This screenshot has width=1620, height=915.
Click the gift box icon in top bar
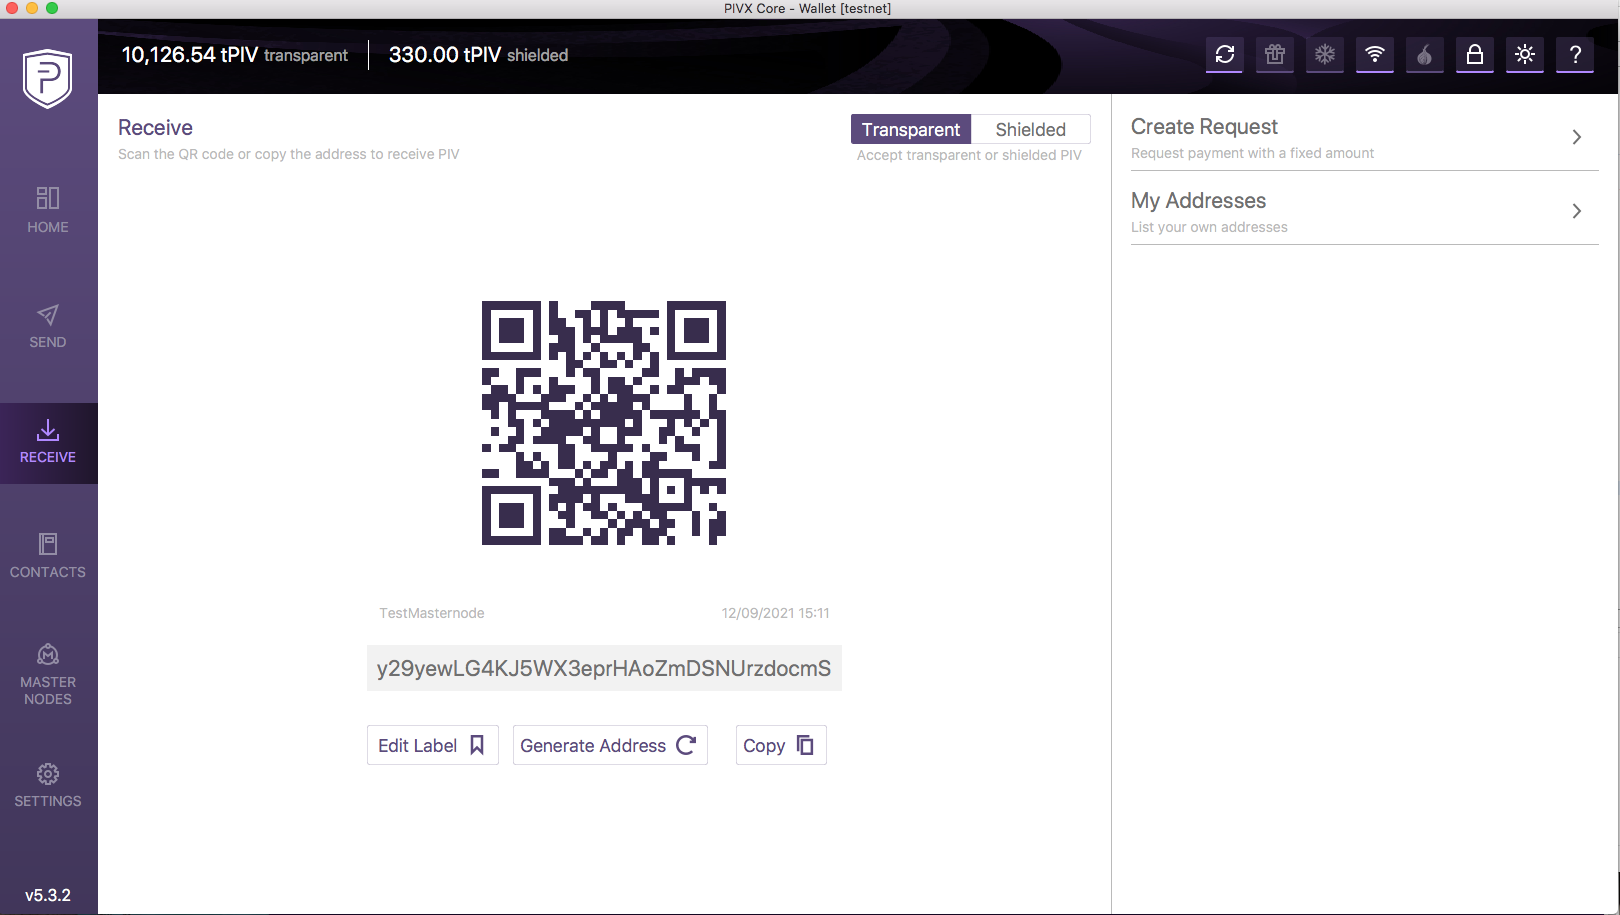click(x=1275, y=54)
